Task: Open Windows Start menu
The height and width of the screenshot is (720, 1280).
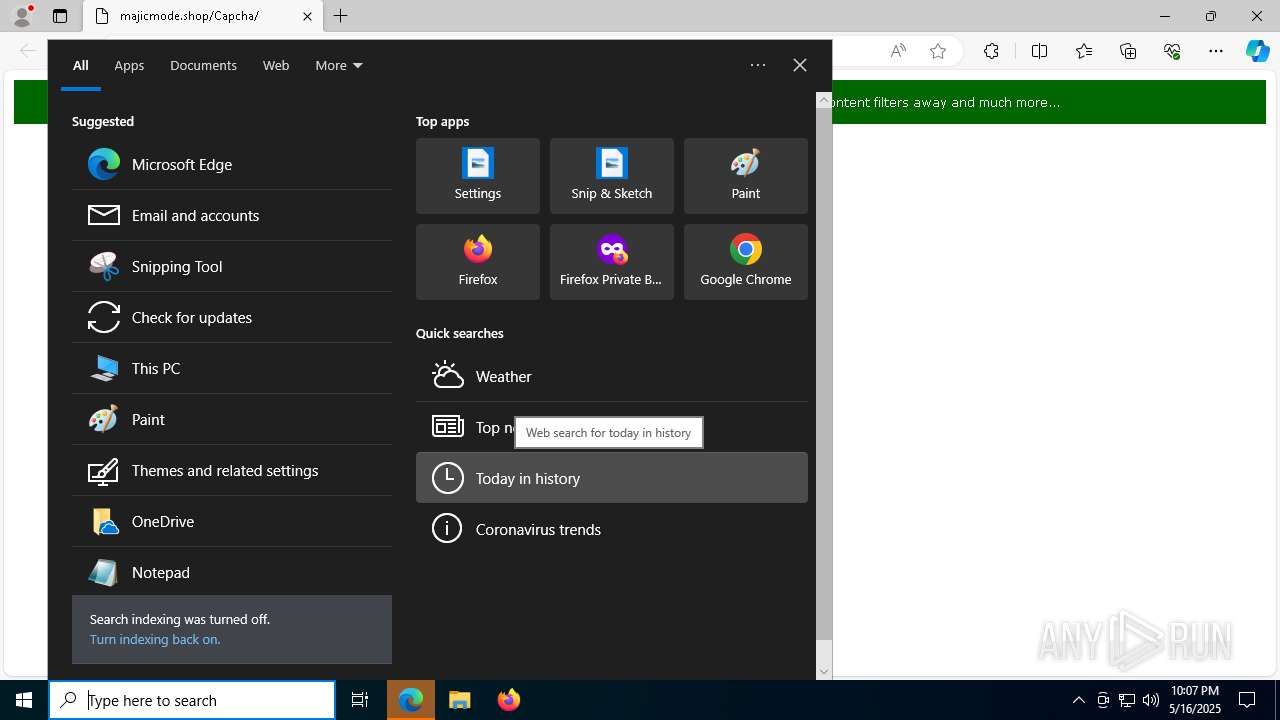Action: point(24,700)
